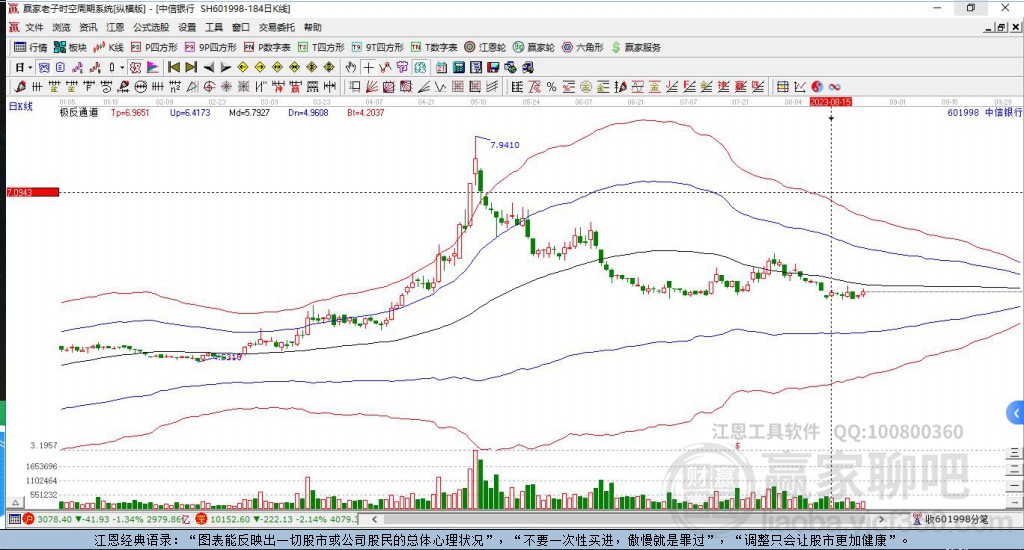Open the P四方形 tool
Image resolution: width=1024 pixels, height=550 pixels.
pyautogui.click(x=154, y=47)
